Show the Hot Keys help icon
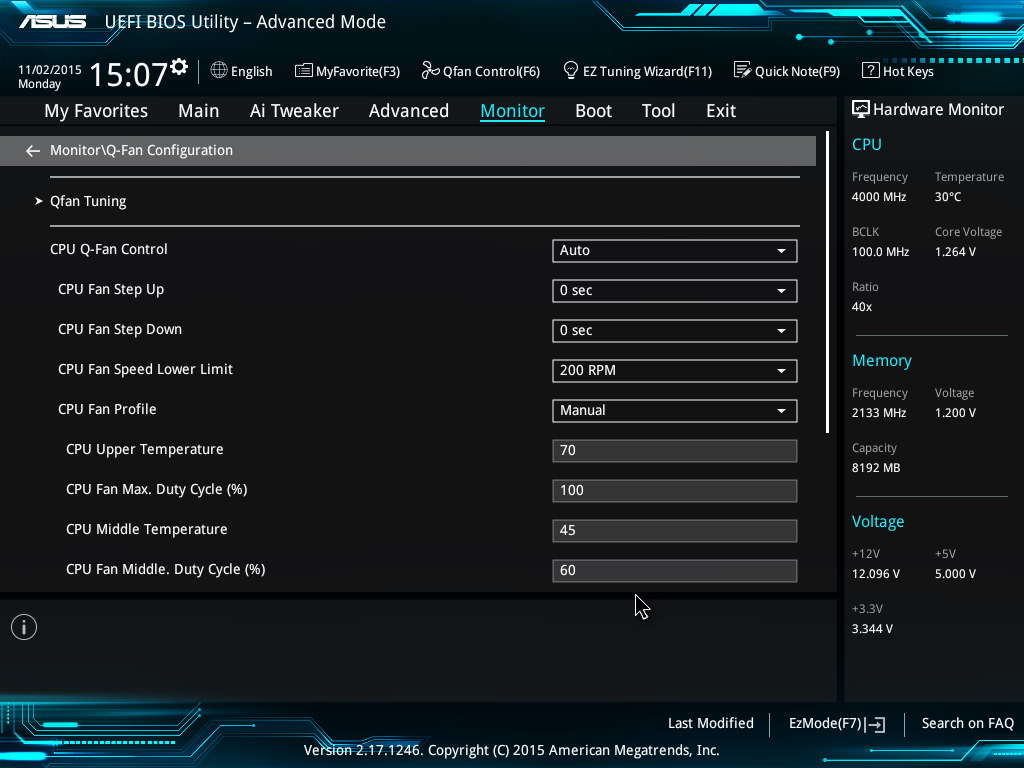 [870, 71]
